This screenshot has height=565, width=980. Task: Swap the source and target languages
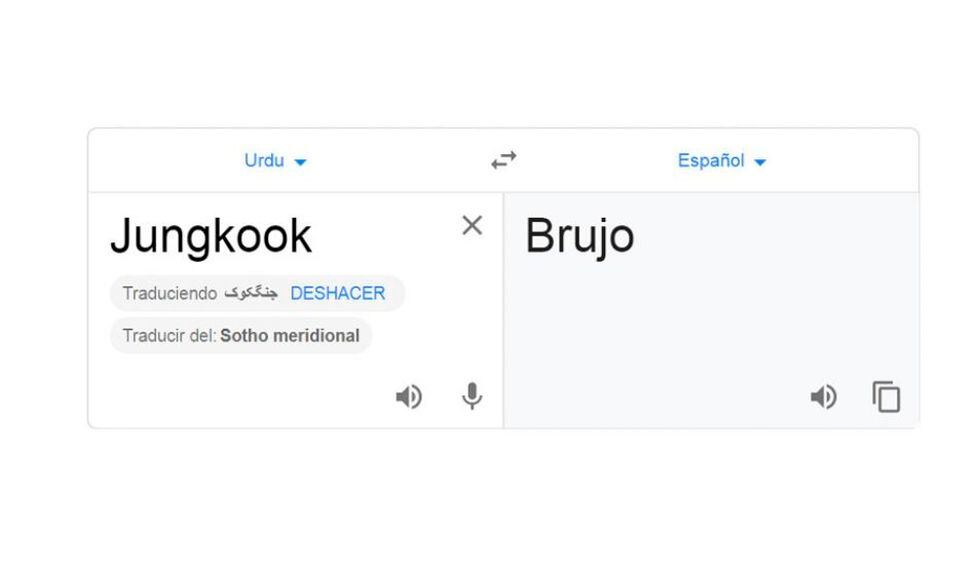(504, 160)
